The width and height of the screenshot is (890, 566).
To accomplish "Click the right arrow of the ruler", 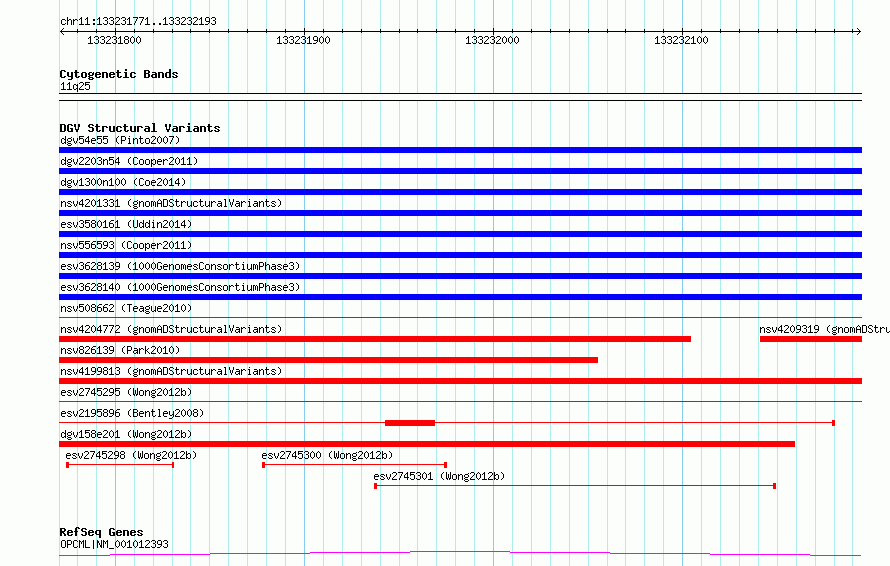I will click(x=858, y=31).
